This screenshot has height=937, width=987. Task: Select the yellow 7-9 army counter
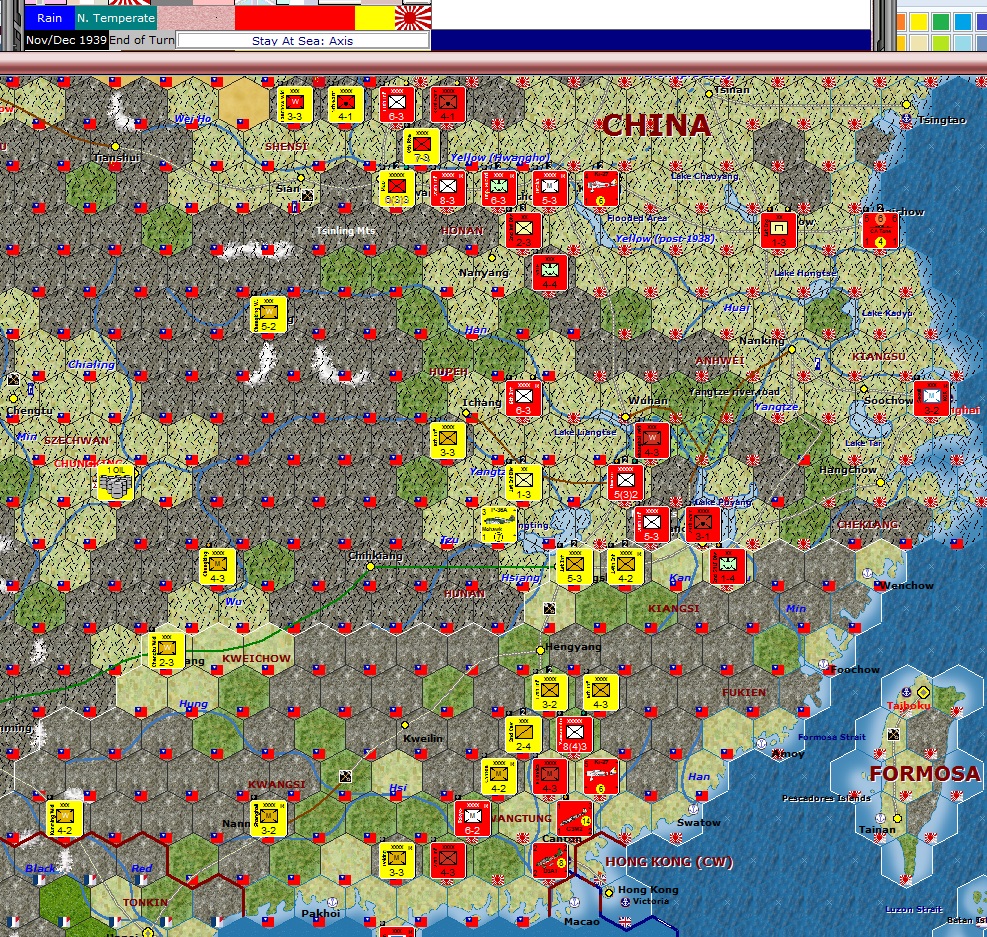click(x=421, y=146)
